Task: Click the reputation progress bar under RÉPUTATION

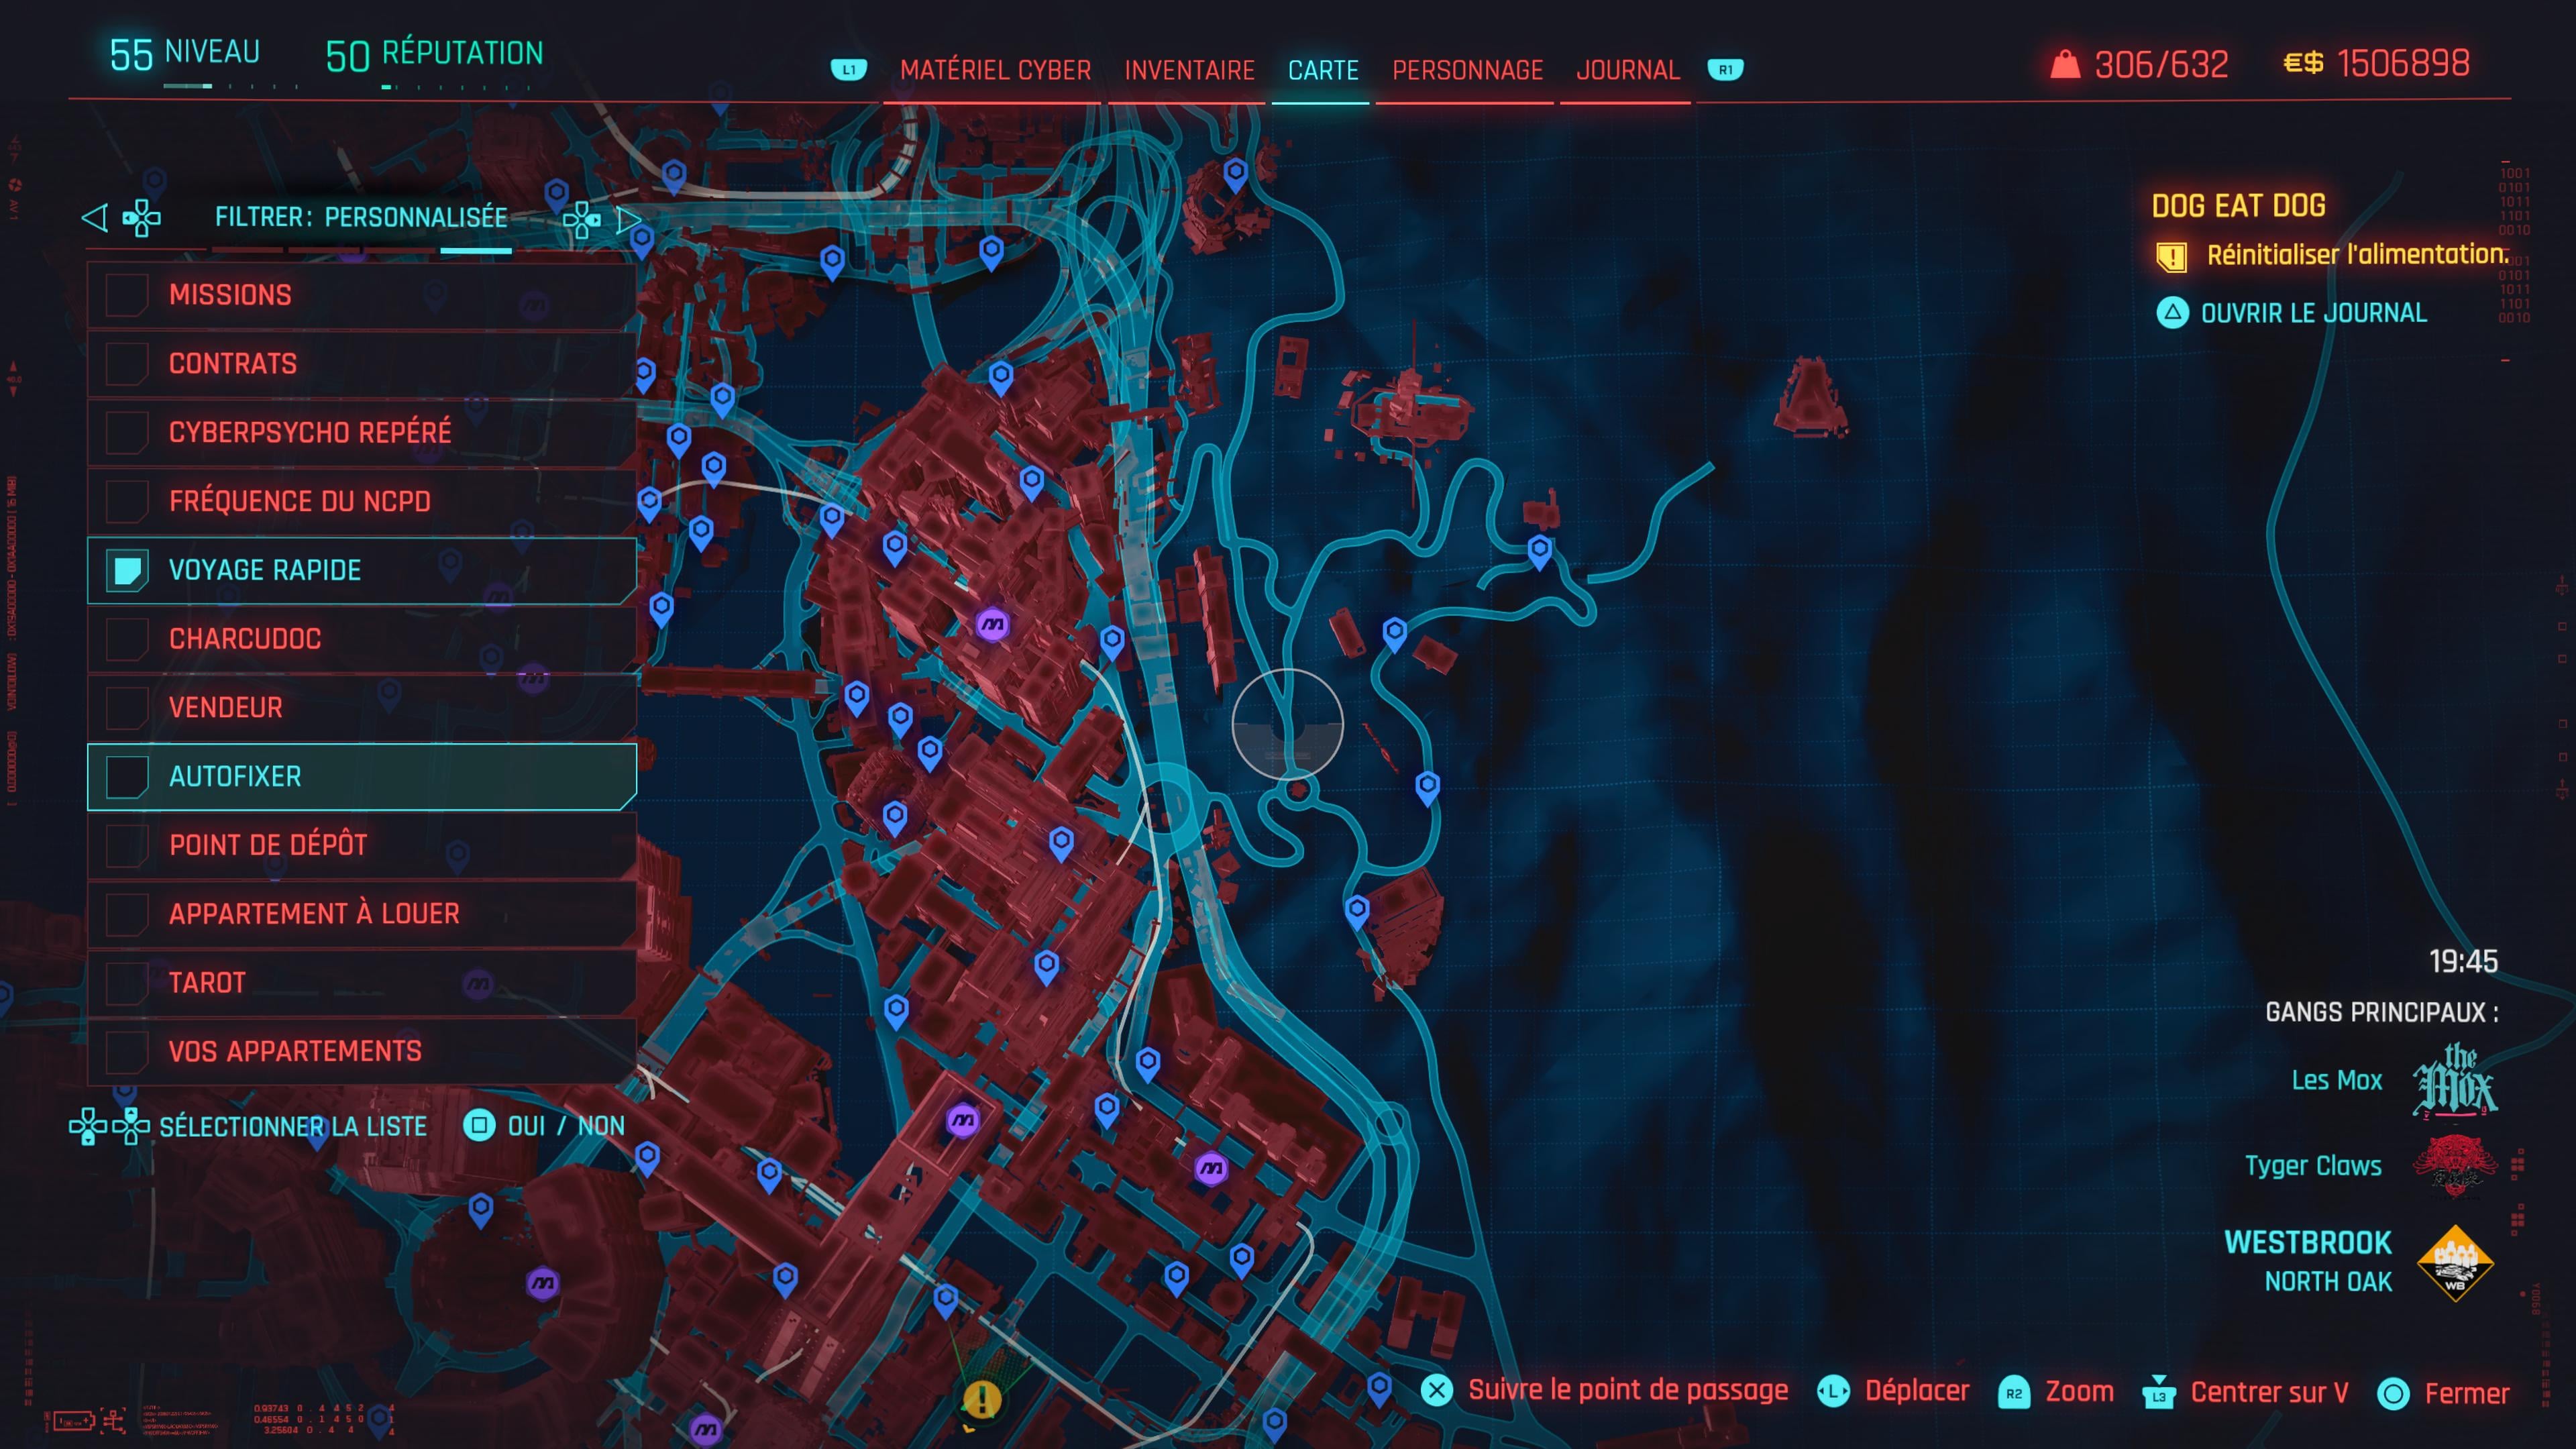Action: coord(456,88)
